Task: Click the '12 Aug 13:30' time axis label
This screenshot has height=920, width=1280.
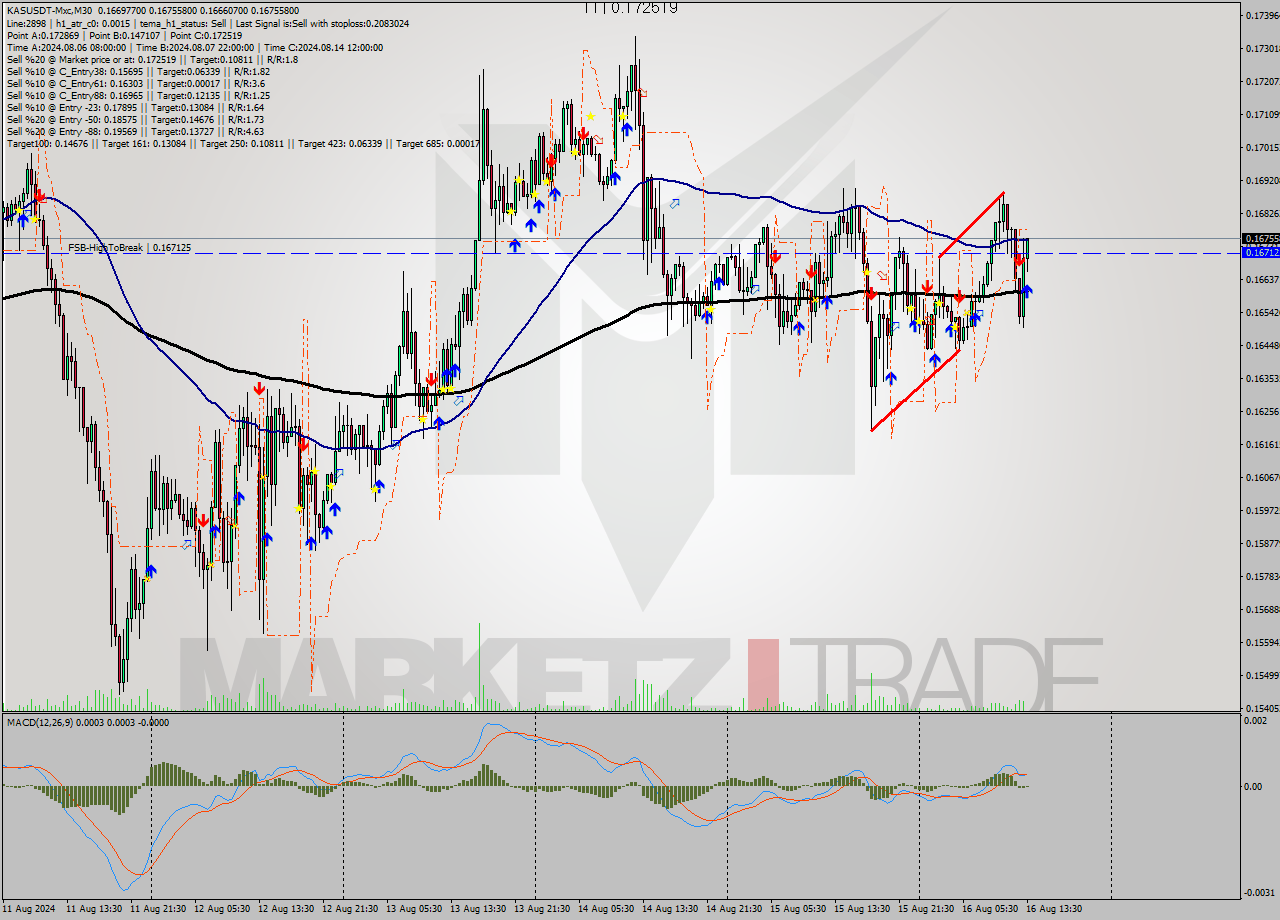Action: (x=284, y=909)
